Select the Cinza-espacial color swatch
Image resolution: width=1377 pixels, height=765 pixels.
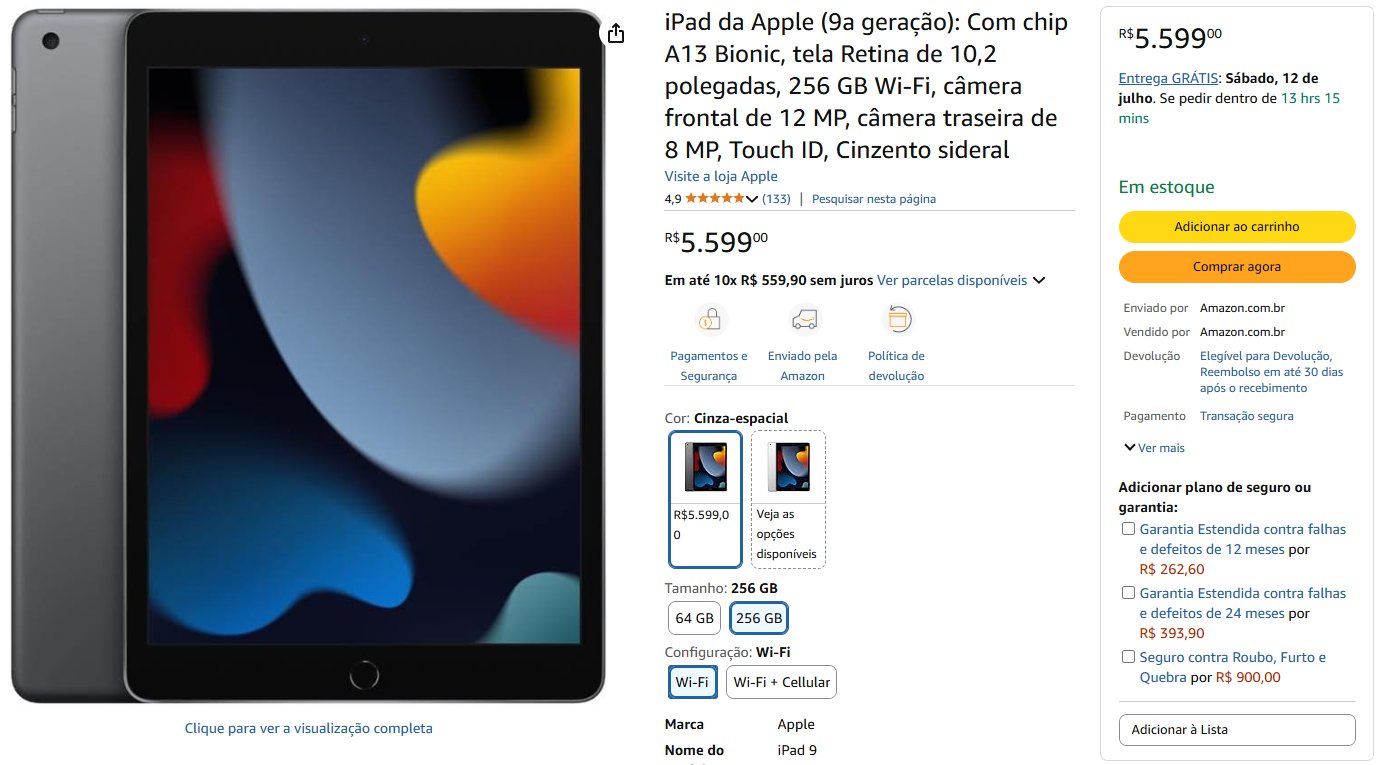click(705, 499)
